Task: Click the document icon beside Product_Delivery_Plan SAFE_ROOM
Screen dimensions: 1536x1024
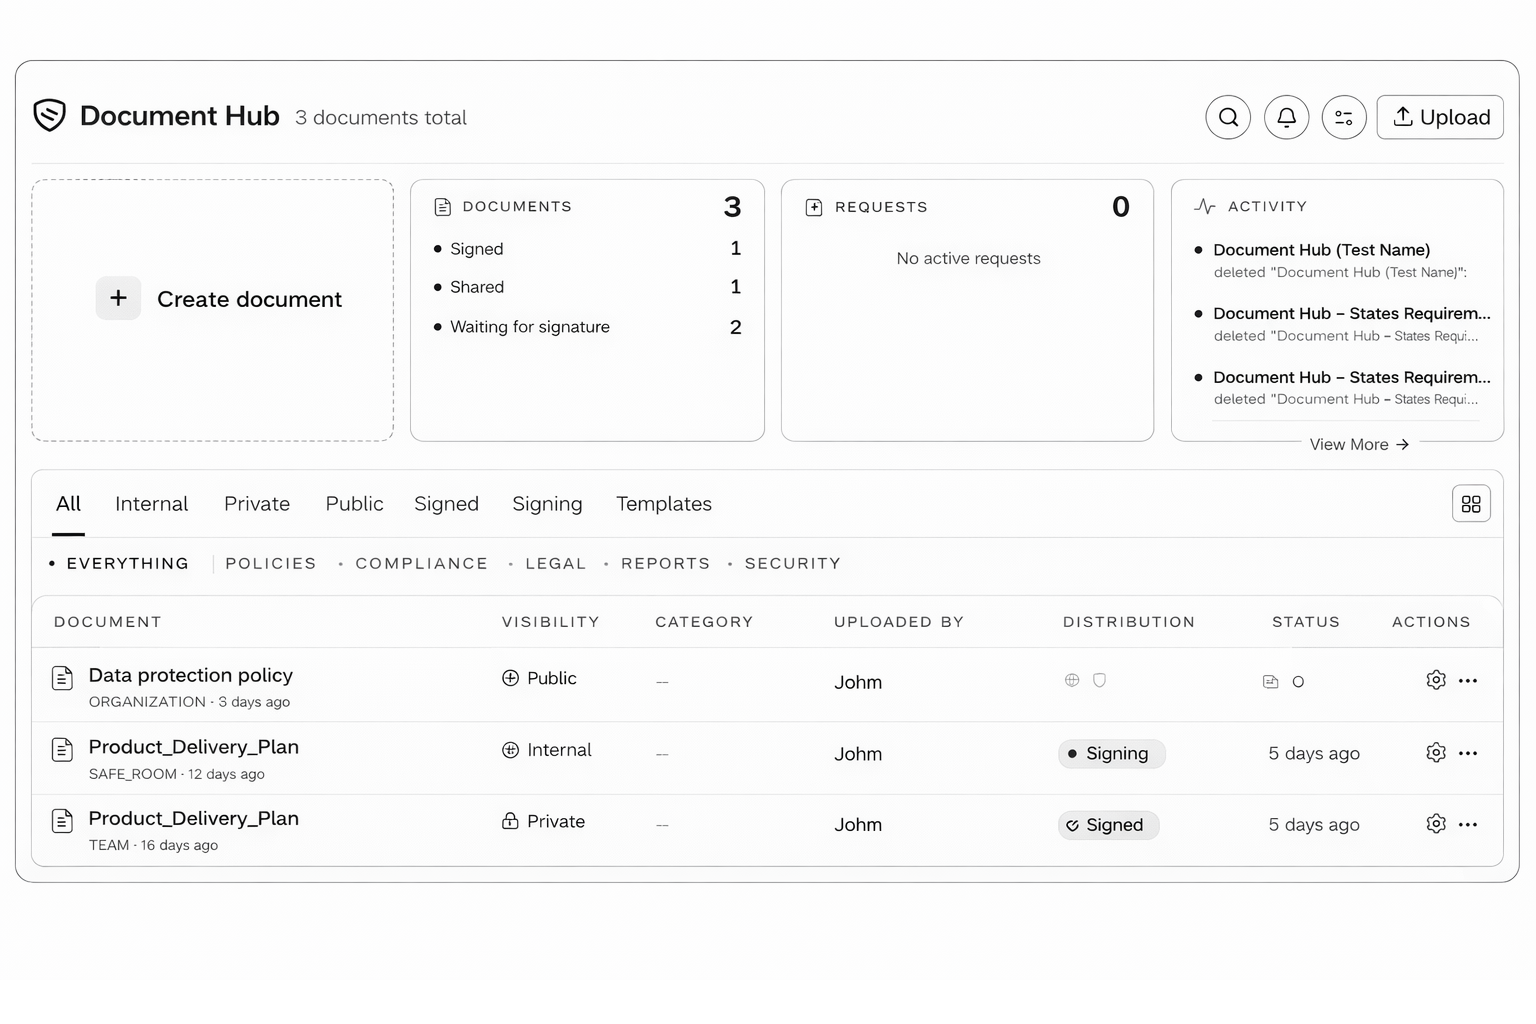Action: 62,749
